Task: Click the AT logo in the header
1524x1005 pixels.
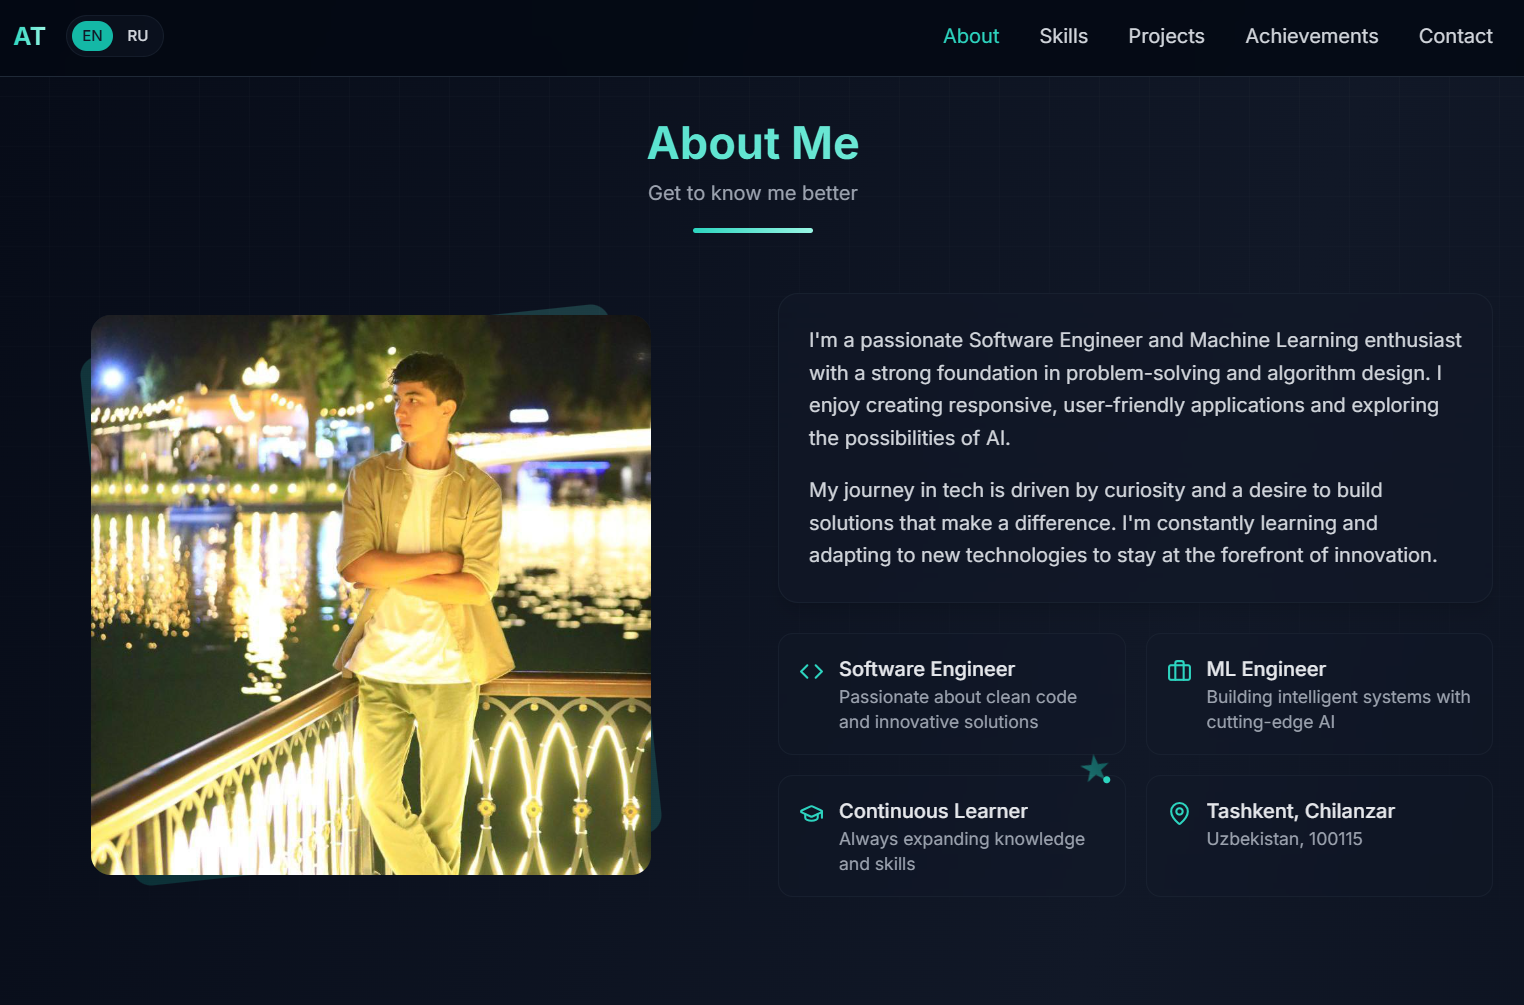Action: pos(30,36)
